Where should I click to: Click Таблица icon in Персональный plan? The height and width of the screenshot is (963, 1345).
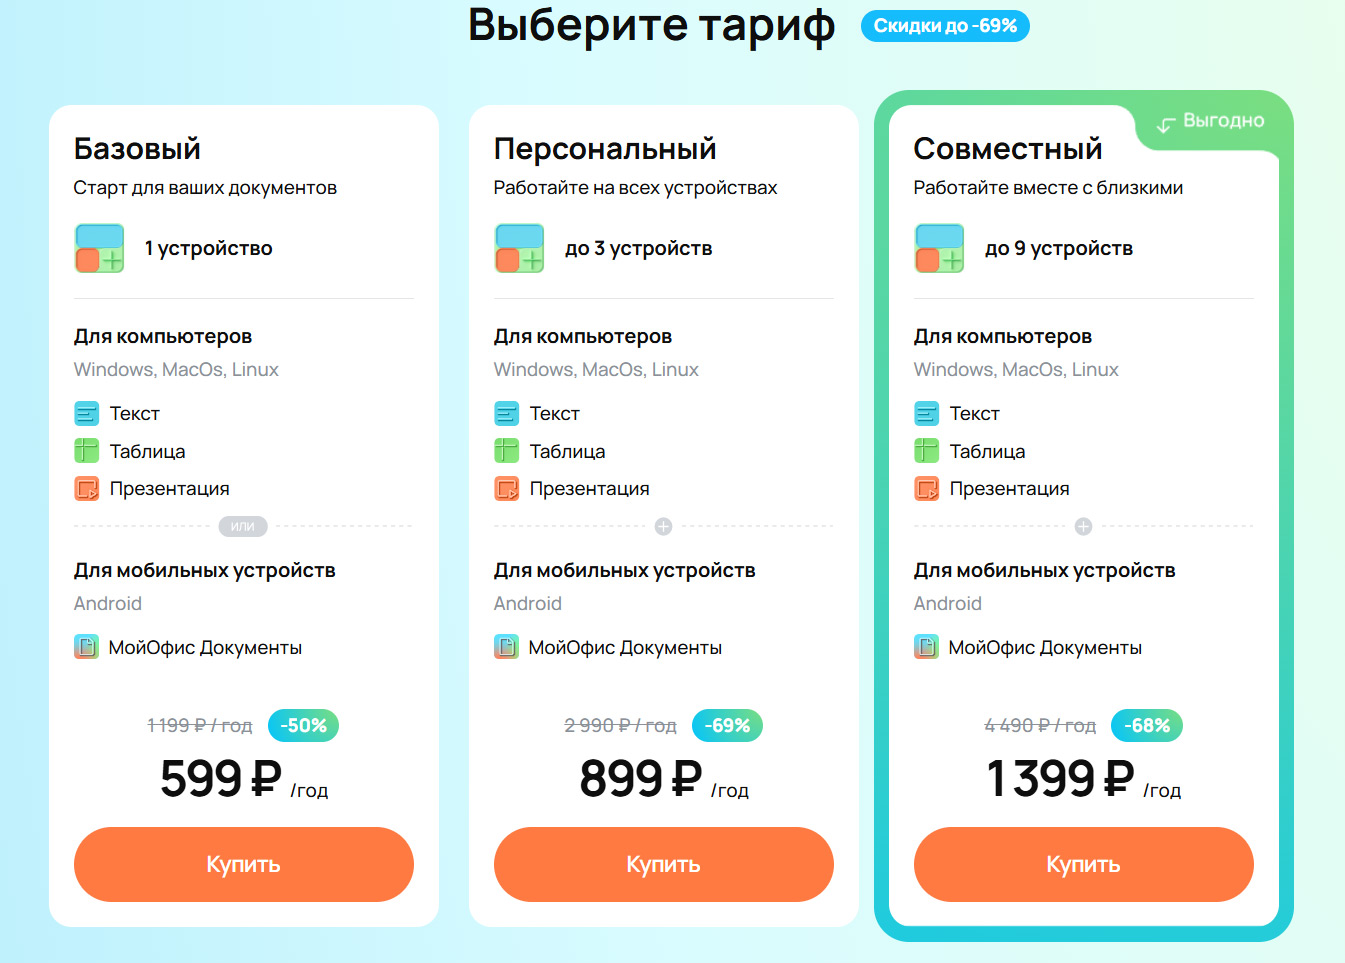(x=507, y=451)
